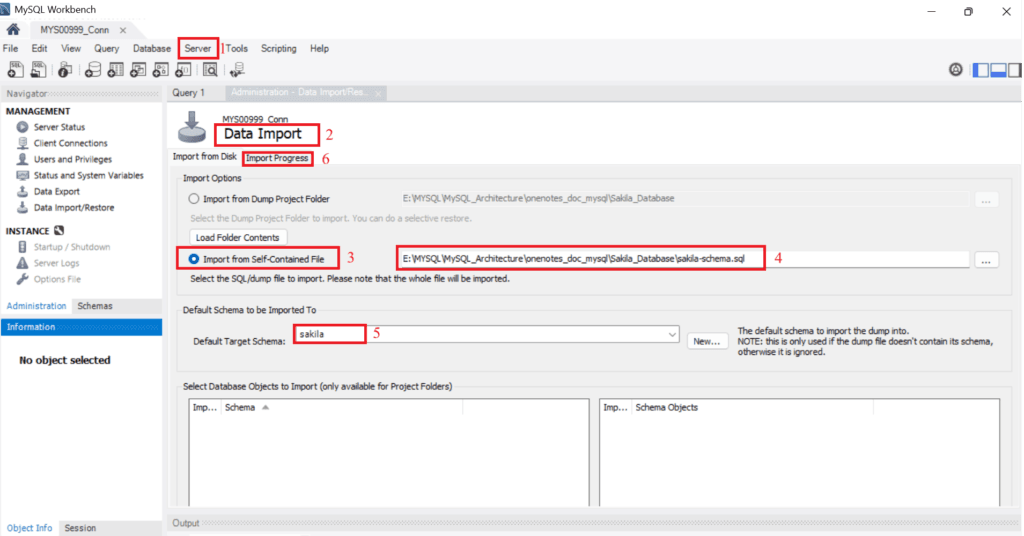Open the Edit menu
This screenshot has width=1024, height=536.
tap(39, 48)
